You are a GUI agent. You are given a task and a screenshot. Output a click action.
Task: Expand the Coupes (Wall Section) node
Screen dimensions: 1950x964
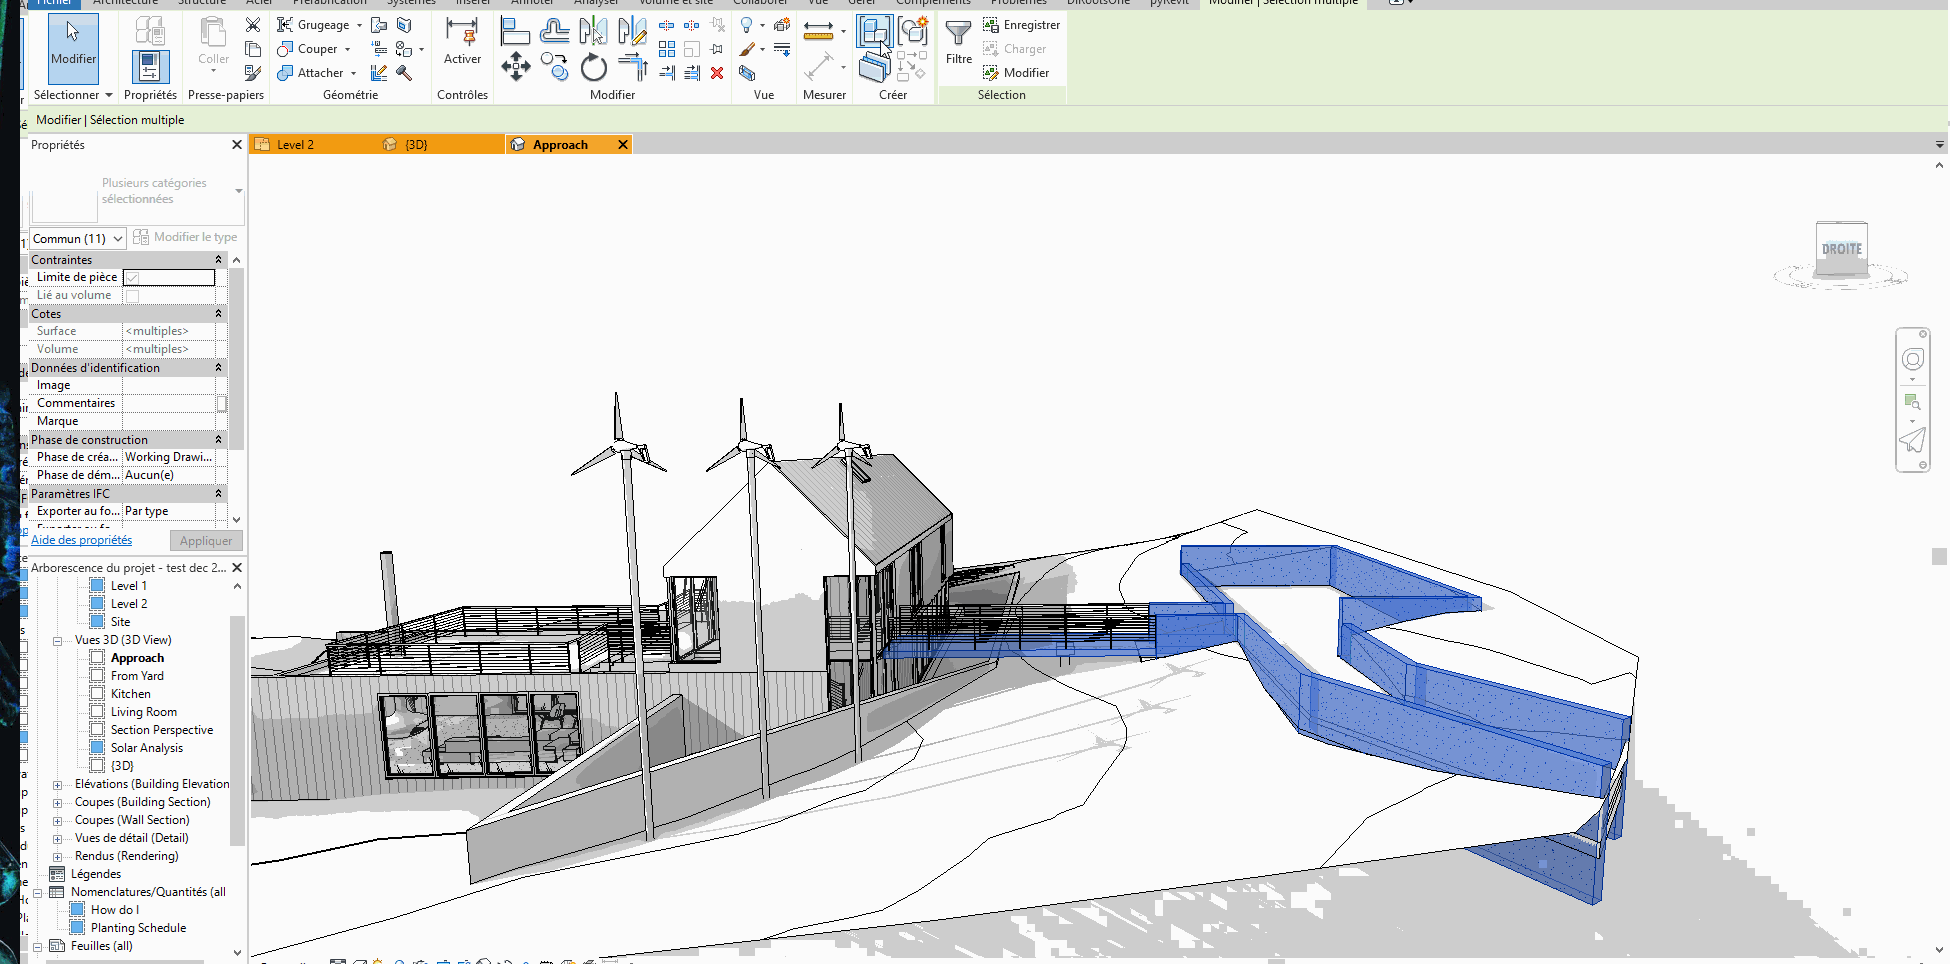pos(57,821)
